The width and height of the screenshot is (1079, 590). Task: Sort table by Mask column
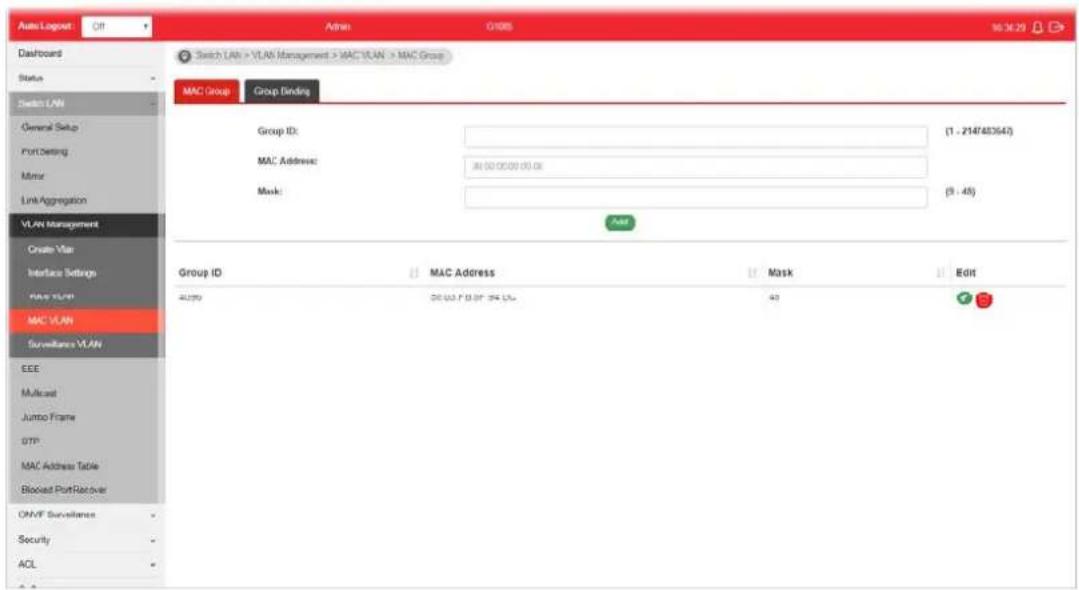pyautogui.click(x=940, y=273)
